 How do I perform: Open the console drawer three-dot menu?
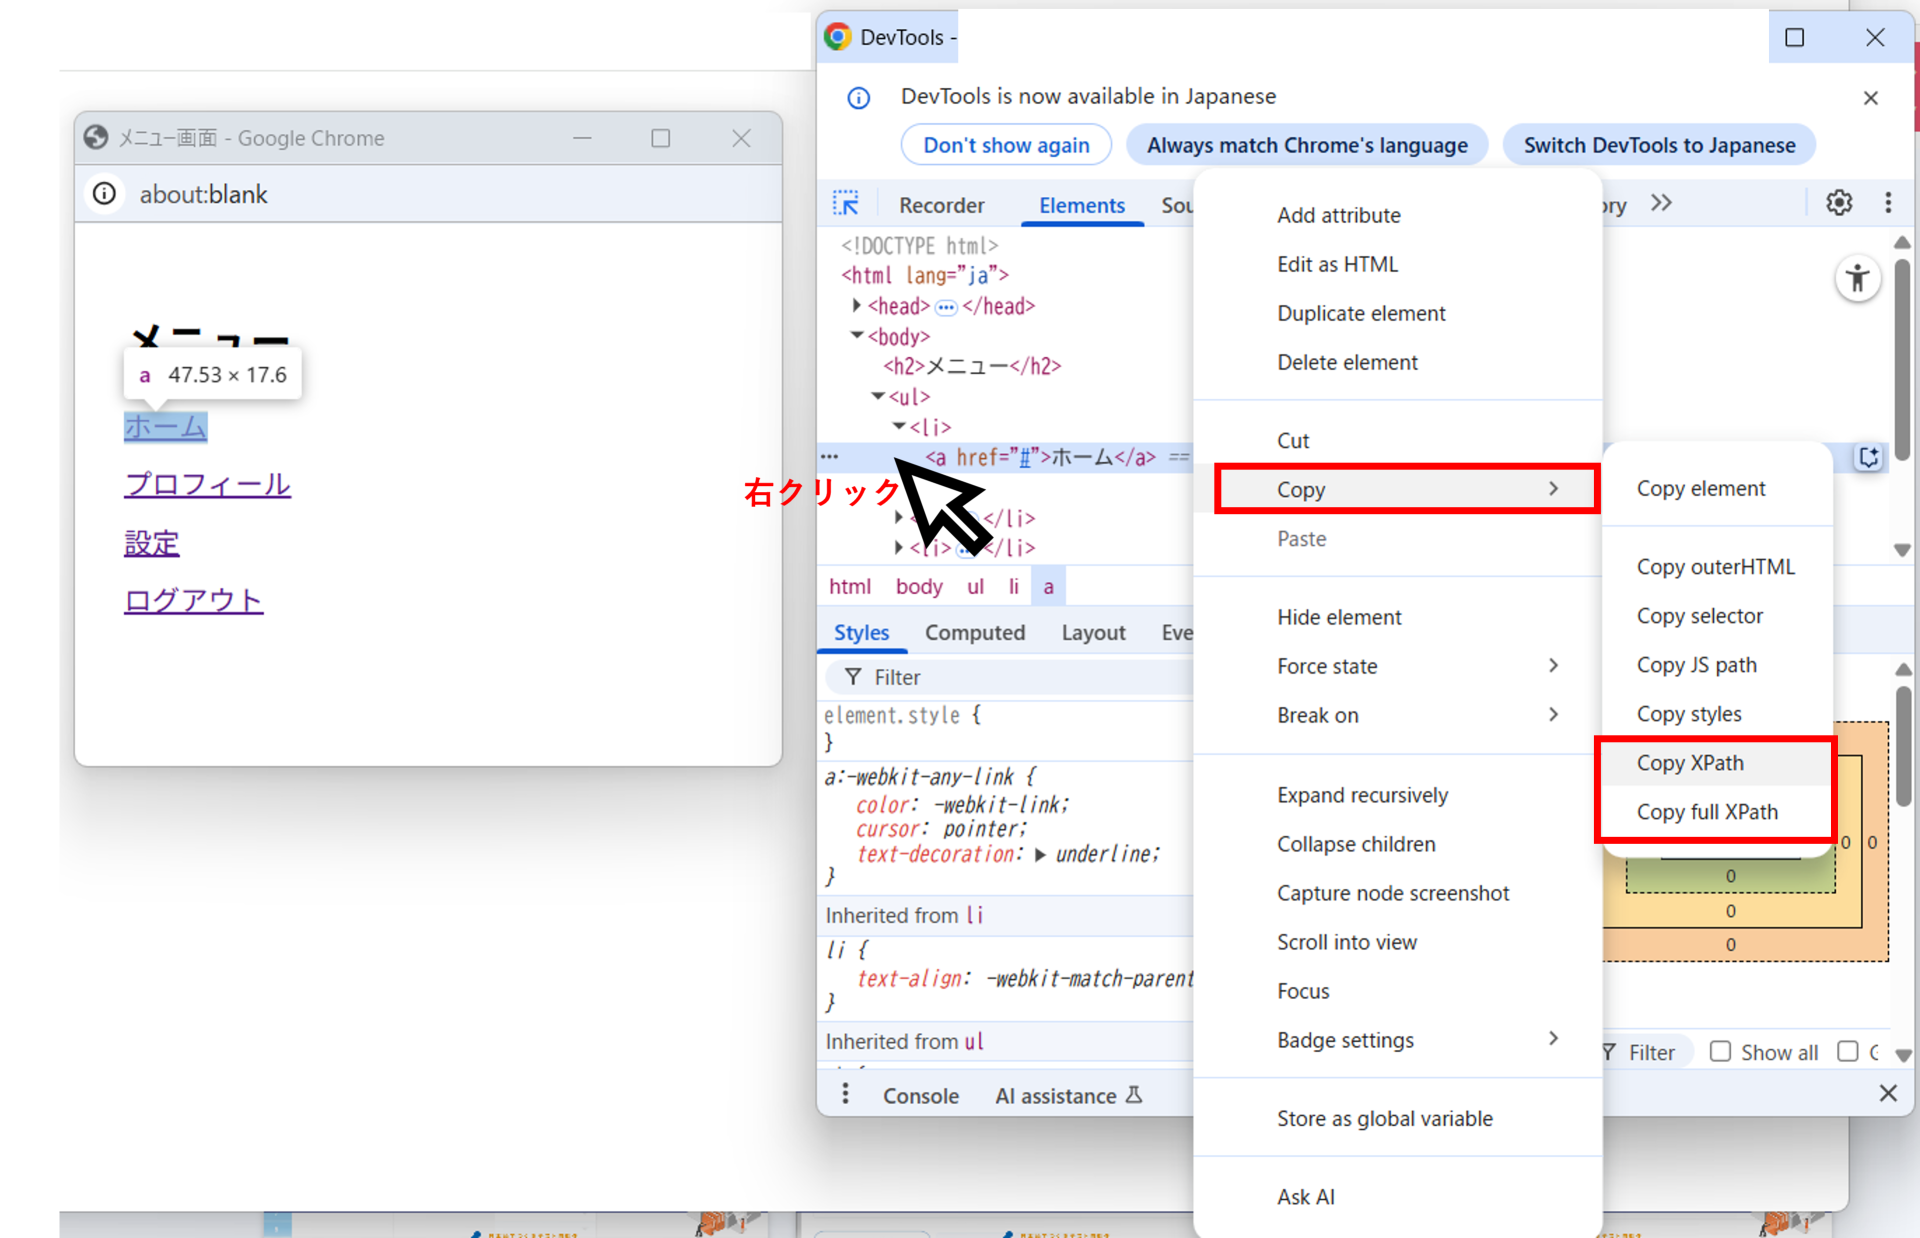845,1094
